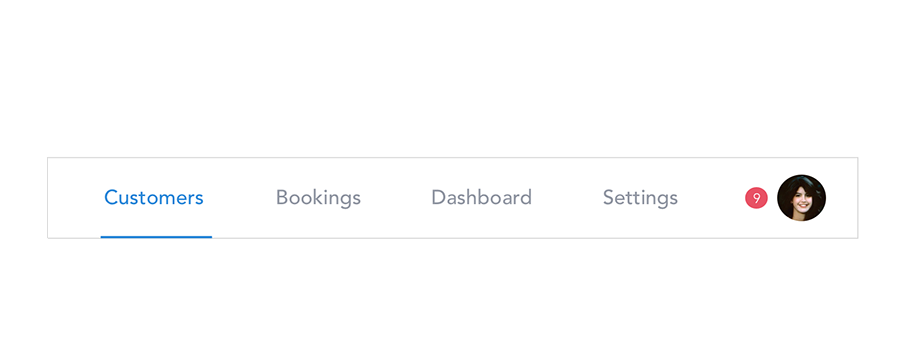Click the active Customers tab
The image size is (900, 364).
154,198
